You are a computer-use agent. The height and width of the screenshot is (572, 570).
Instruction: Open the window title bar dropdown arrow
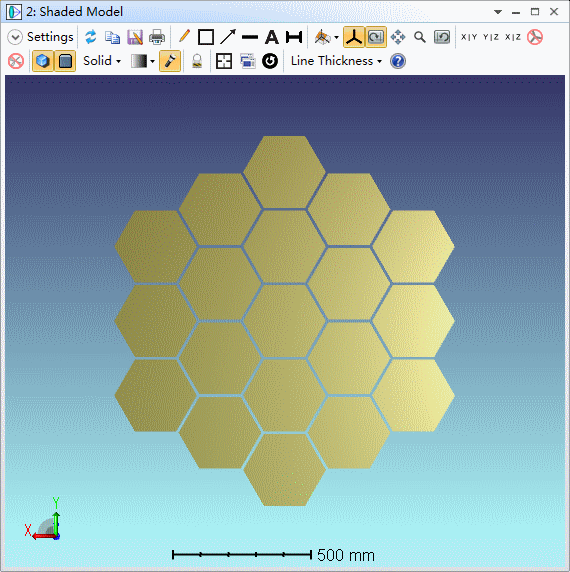[x=498, y=12]
